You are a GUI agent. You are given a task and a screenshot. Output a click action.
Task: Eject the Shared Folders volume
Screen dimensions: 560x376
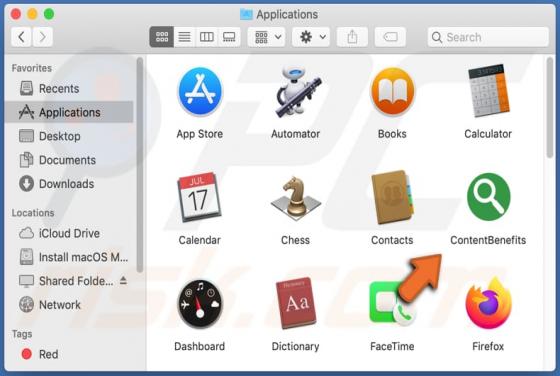123,280
